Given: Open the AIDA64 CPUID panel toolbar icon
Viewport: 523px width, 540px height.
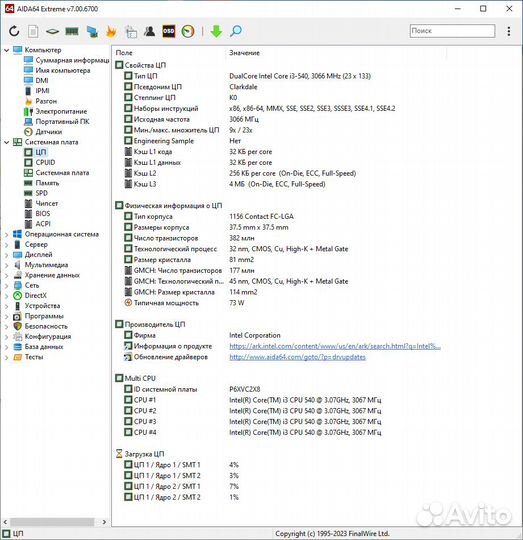Looking at the screenshot, I should [131, 31].
